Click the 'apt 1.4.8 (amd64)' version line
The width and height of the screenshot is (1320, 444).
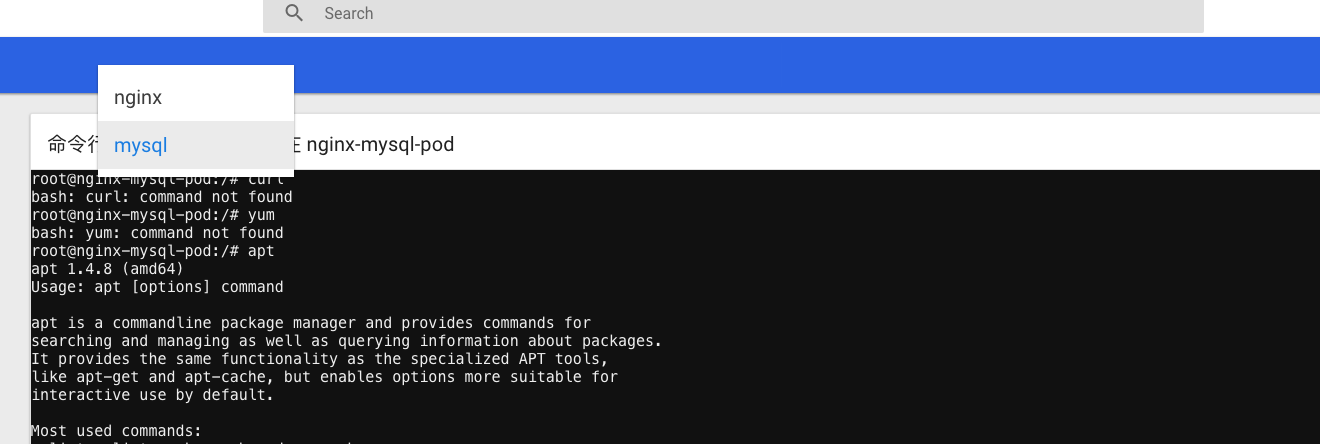[x=107, y=269]
